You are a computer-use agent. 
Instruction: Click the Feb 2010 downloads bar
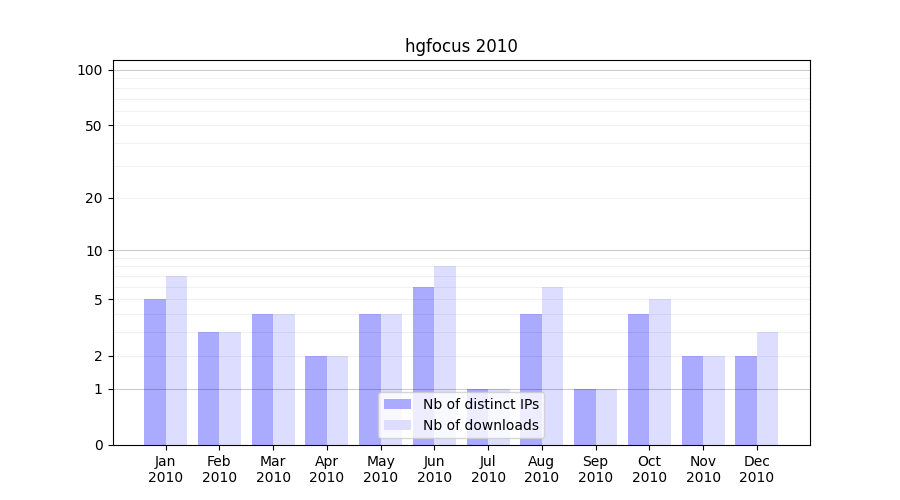tap(230, 388)
